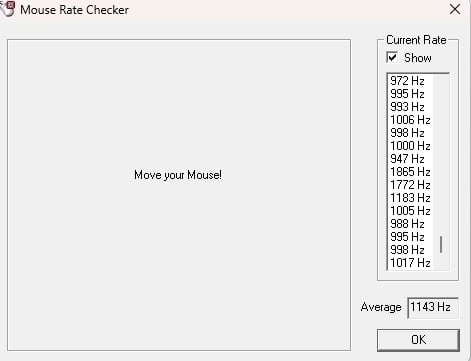This screenshot has height=361, width=471.
Task: Select the 1005 Hz list entry
Action: pos(410,211)
